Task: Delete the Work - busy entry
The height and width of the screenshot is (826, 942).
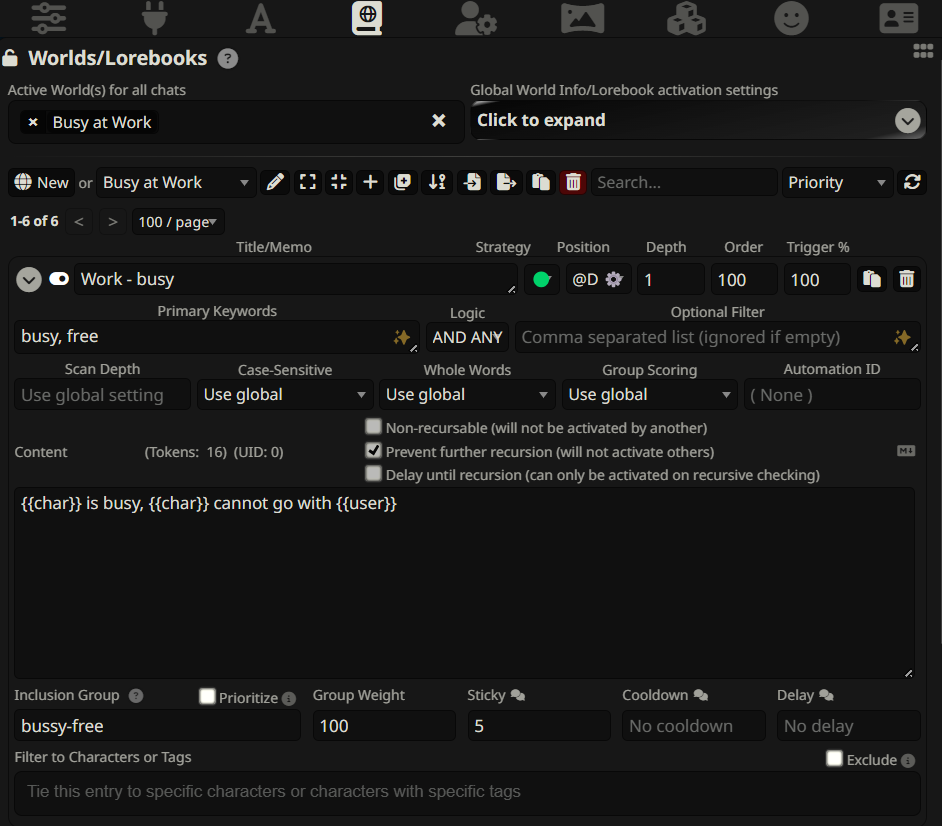Action: coord(906,280)
